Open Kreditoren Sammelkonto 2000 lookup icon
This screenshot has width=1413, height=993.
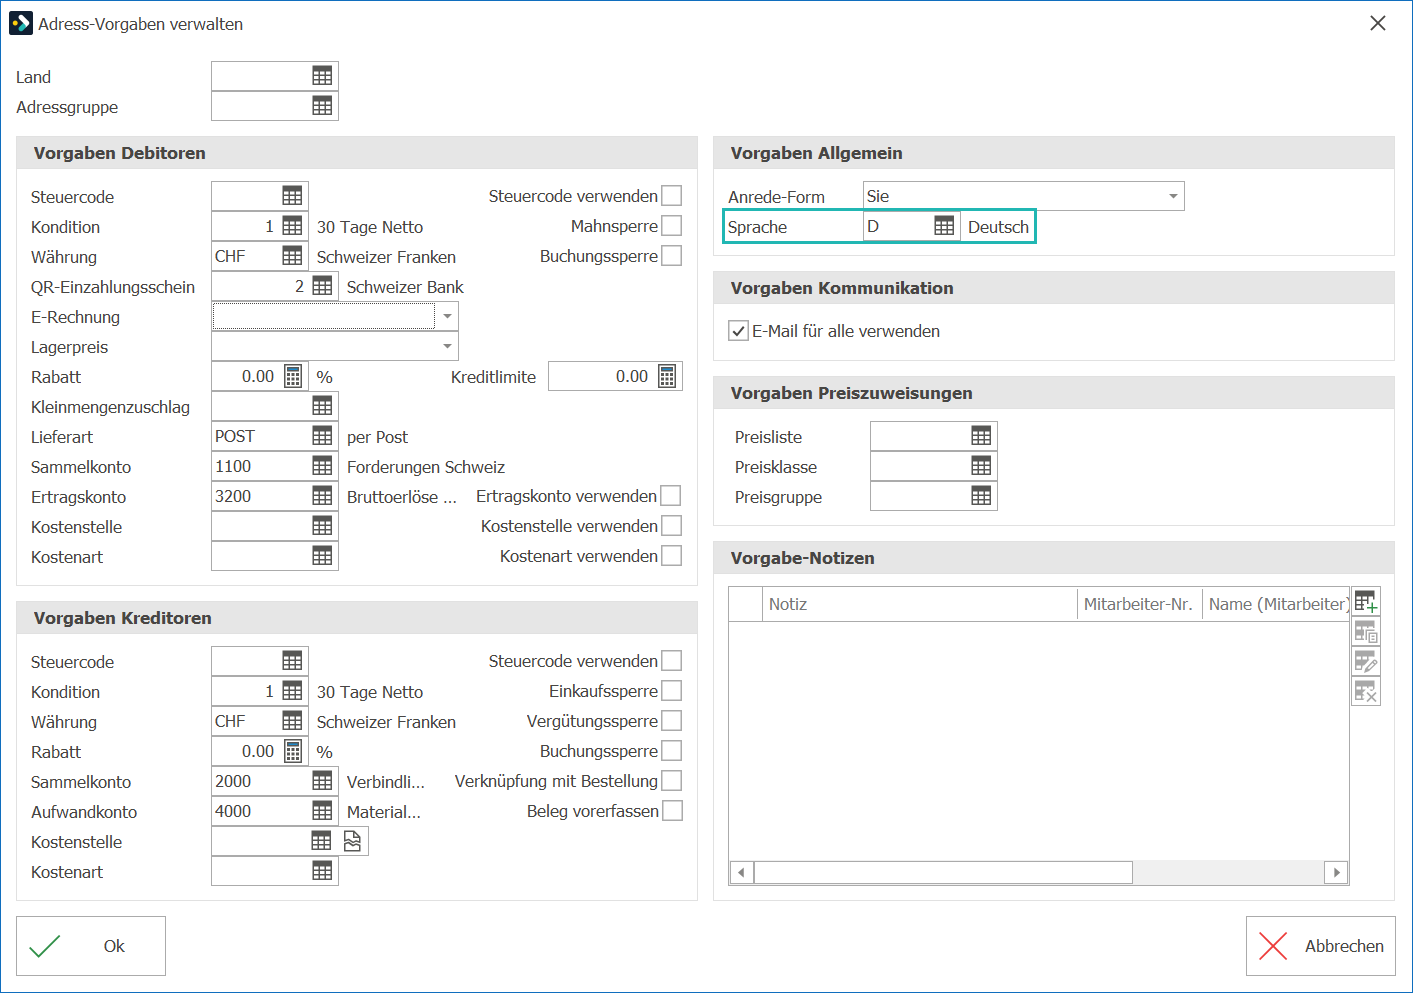(x=322, y=781)
